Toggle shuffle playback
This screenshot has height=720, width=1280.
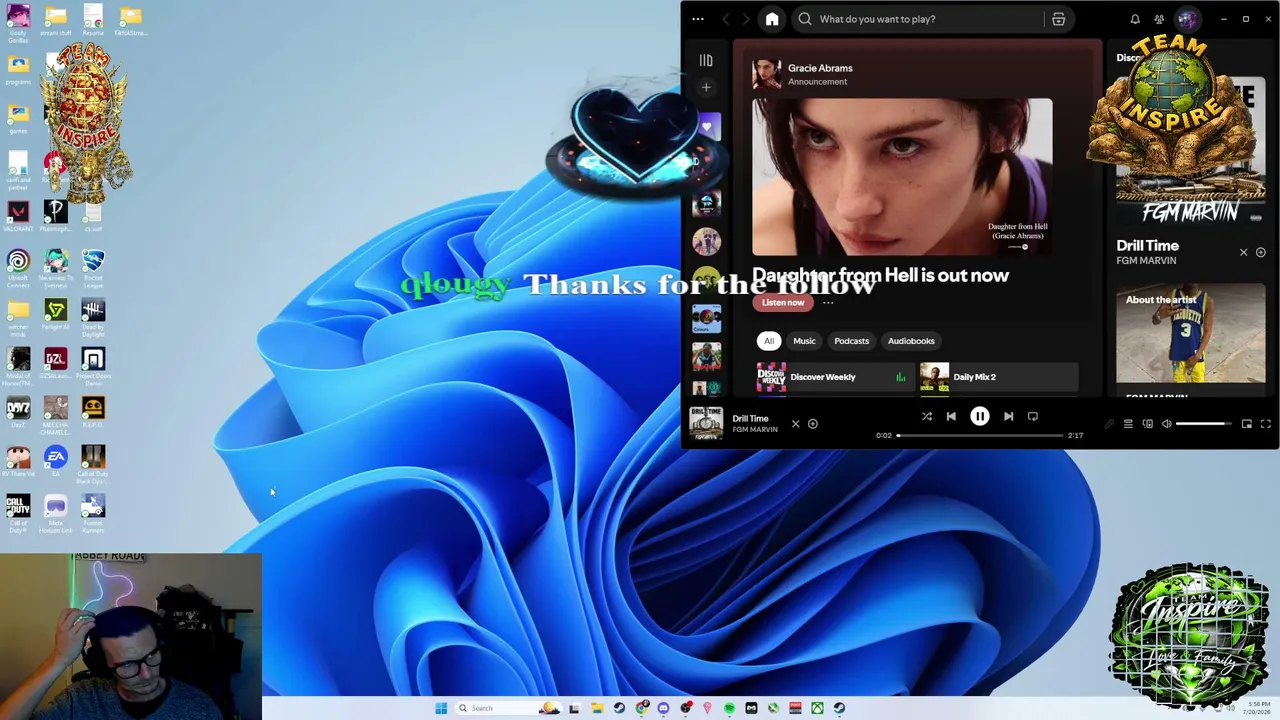click(927, 416)
